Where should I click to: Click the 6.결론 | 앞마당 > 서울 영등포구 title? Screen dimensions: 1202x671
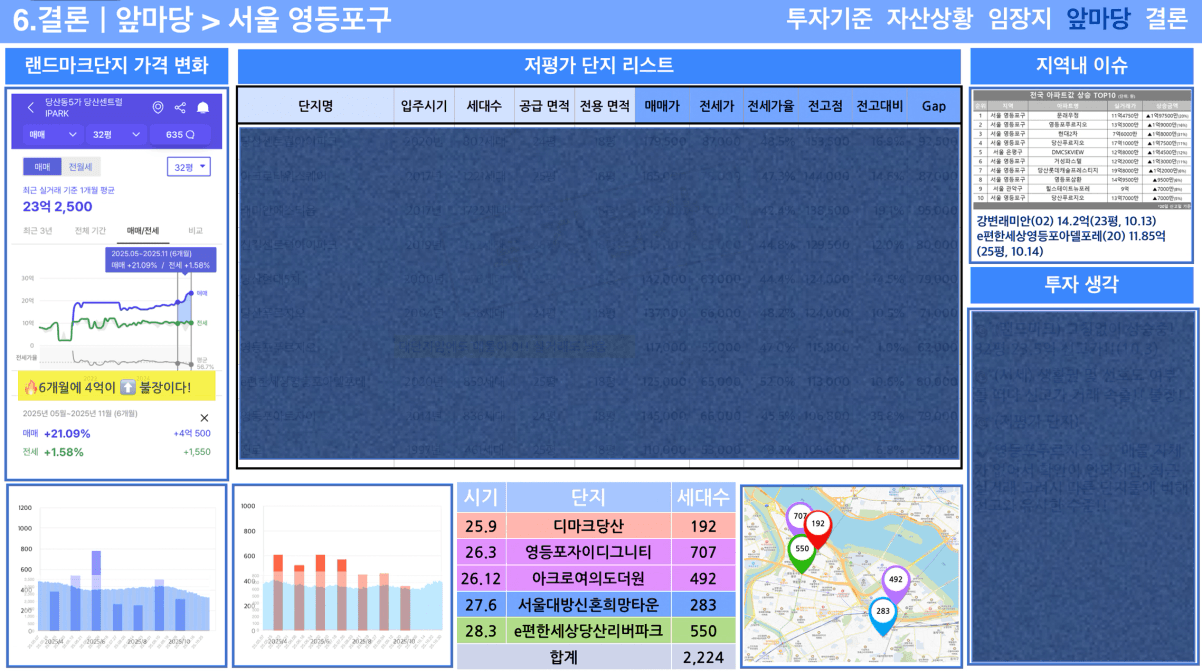(203, 18)
